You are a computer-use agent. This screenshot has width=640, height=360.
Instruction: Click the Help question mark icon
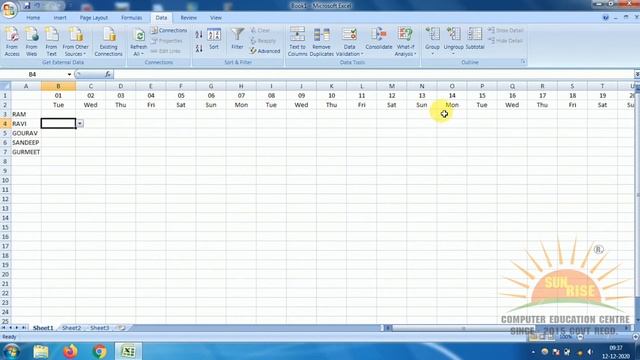(x=606, y=18)
